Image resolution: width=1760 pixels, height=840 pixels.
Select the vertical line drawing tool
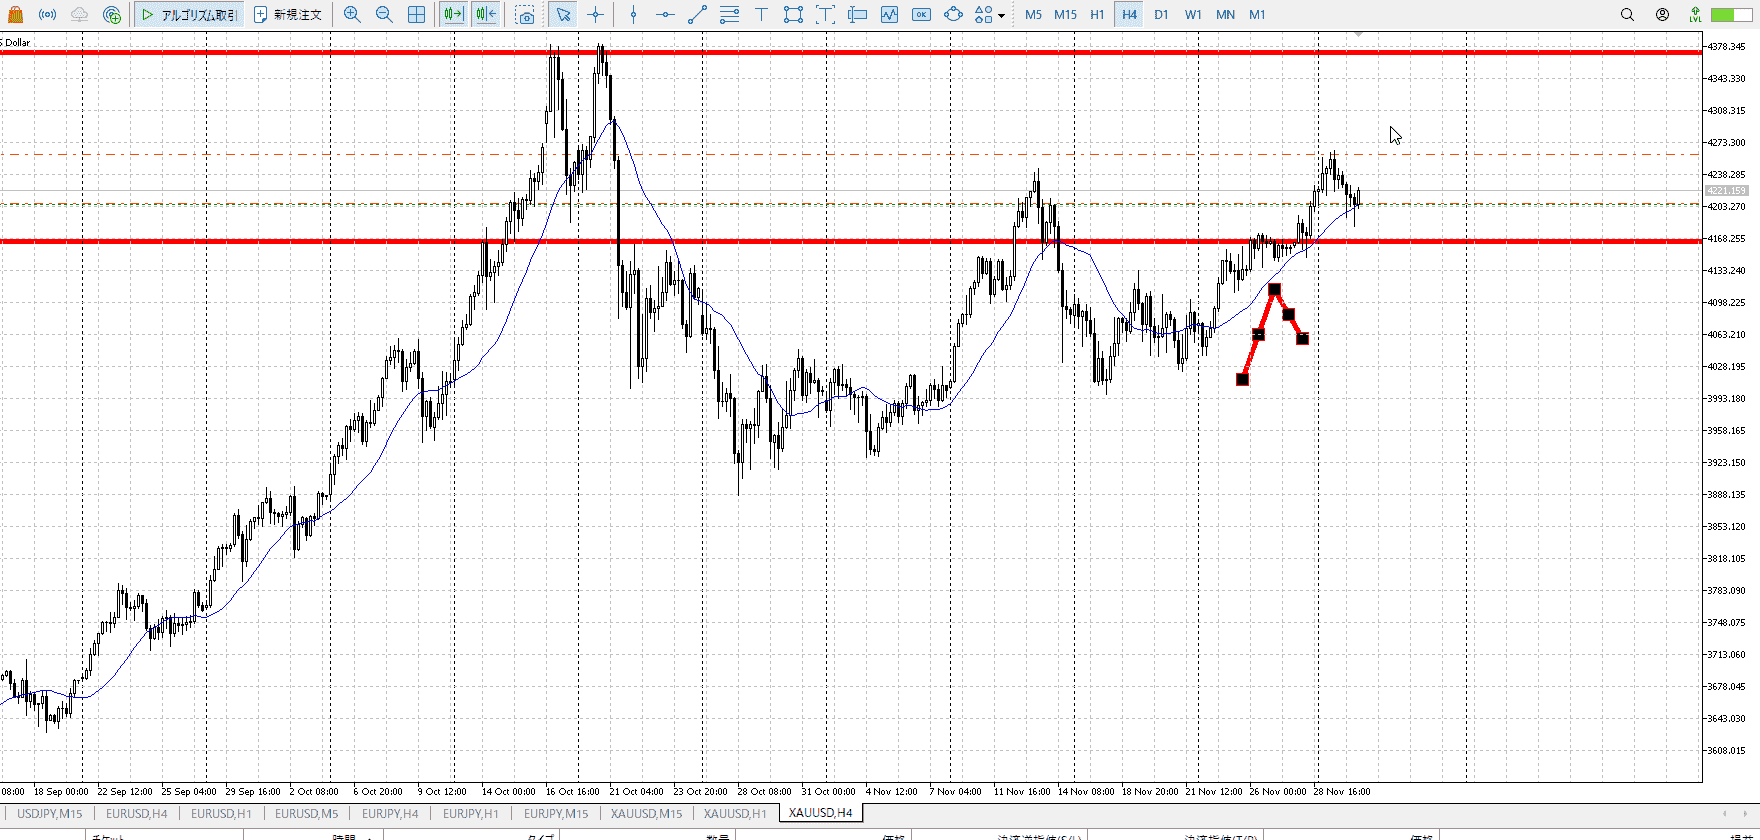pos(633,15)
